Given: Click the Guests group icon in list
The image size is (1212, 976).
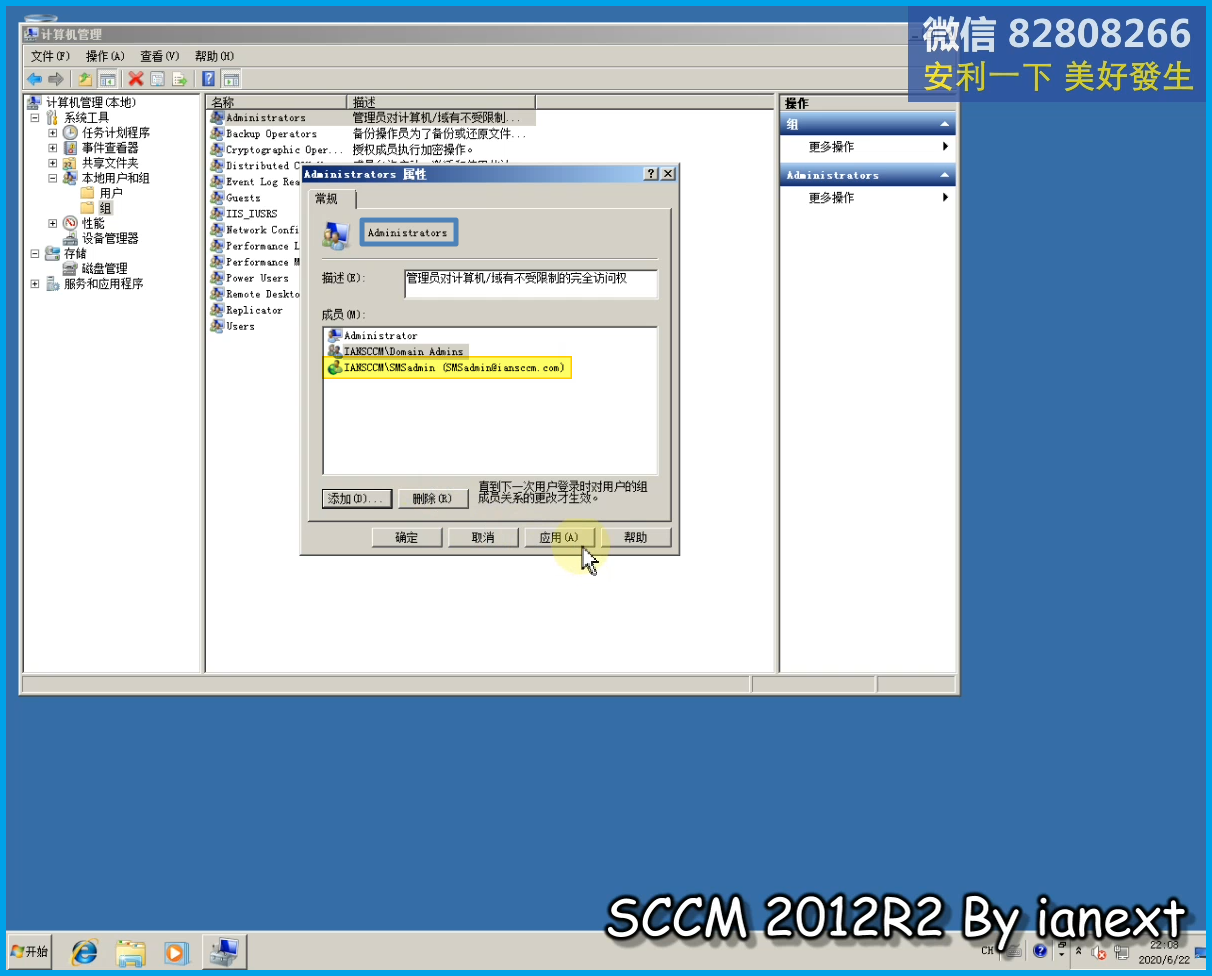Looking at the screenshot, I should pos(217,197).
